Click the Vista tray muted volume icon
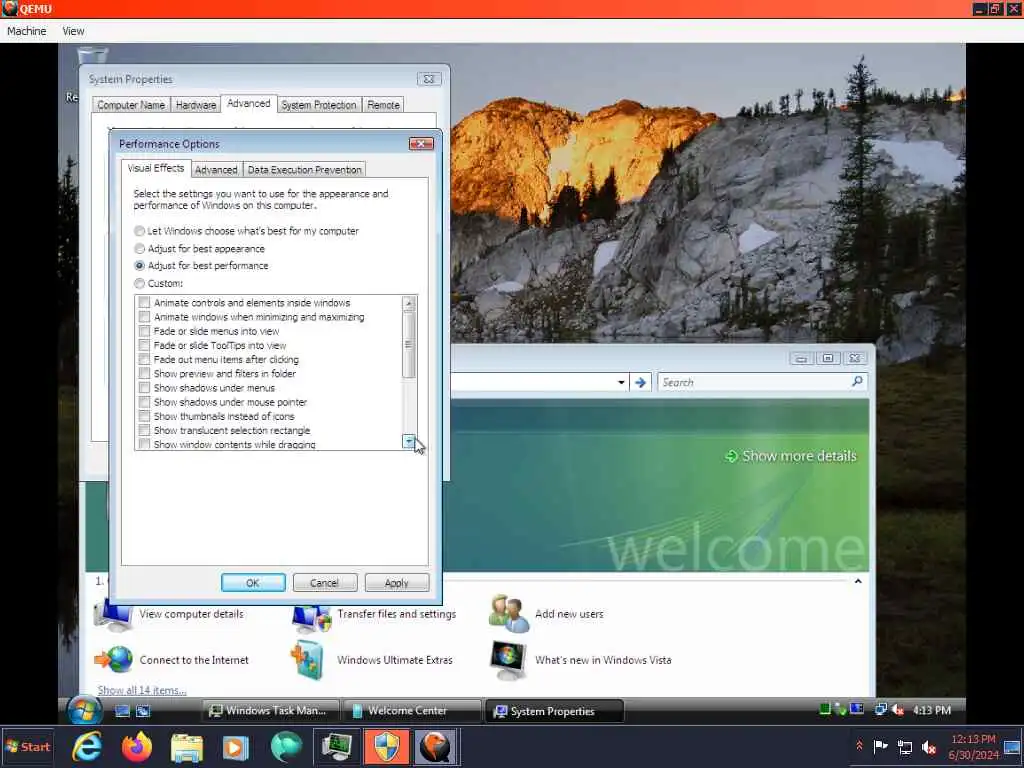Image resolution: width=1024 pixels, height=768 pixels. pos(898,710)
